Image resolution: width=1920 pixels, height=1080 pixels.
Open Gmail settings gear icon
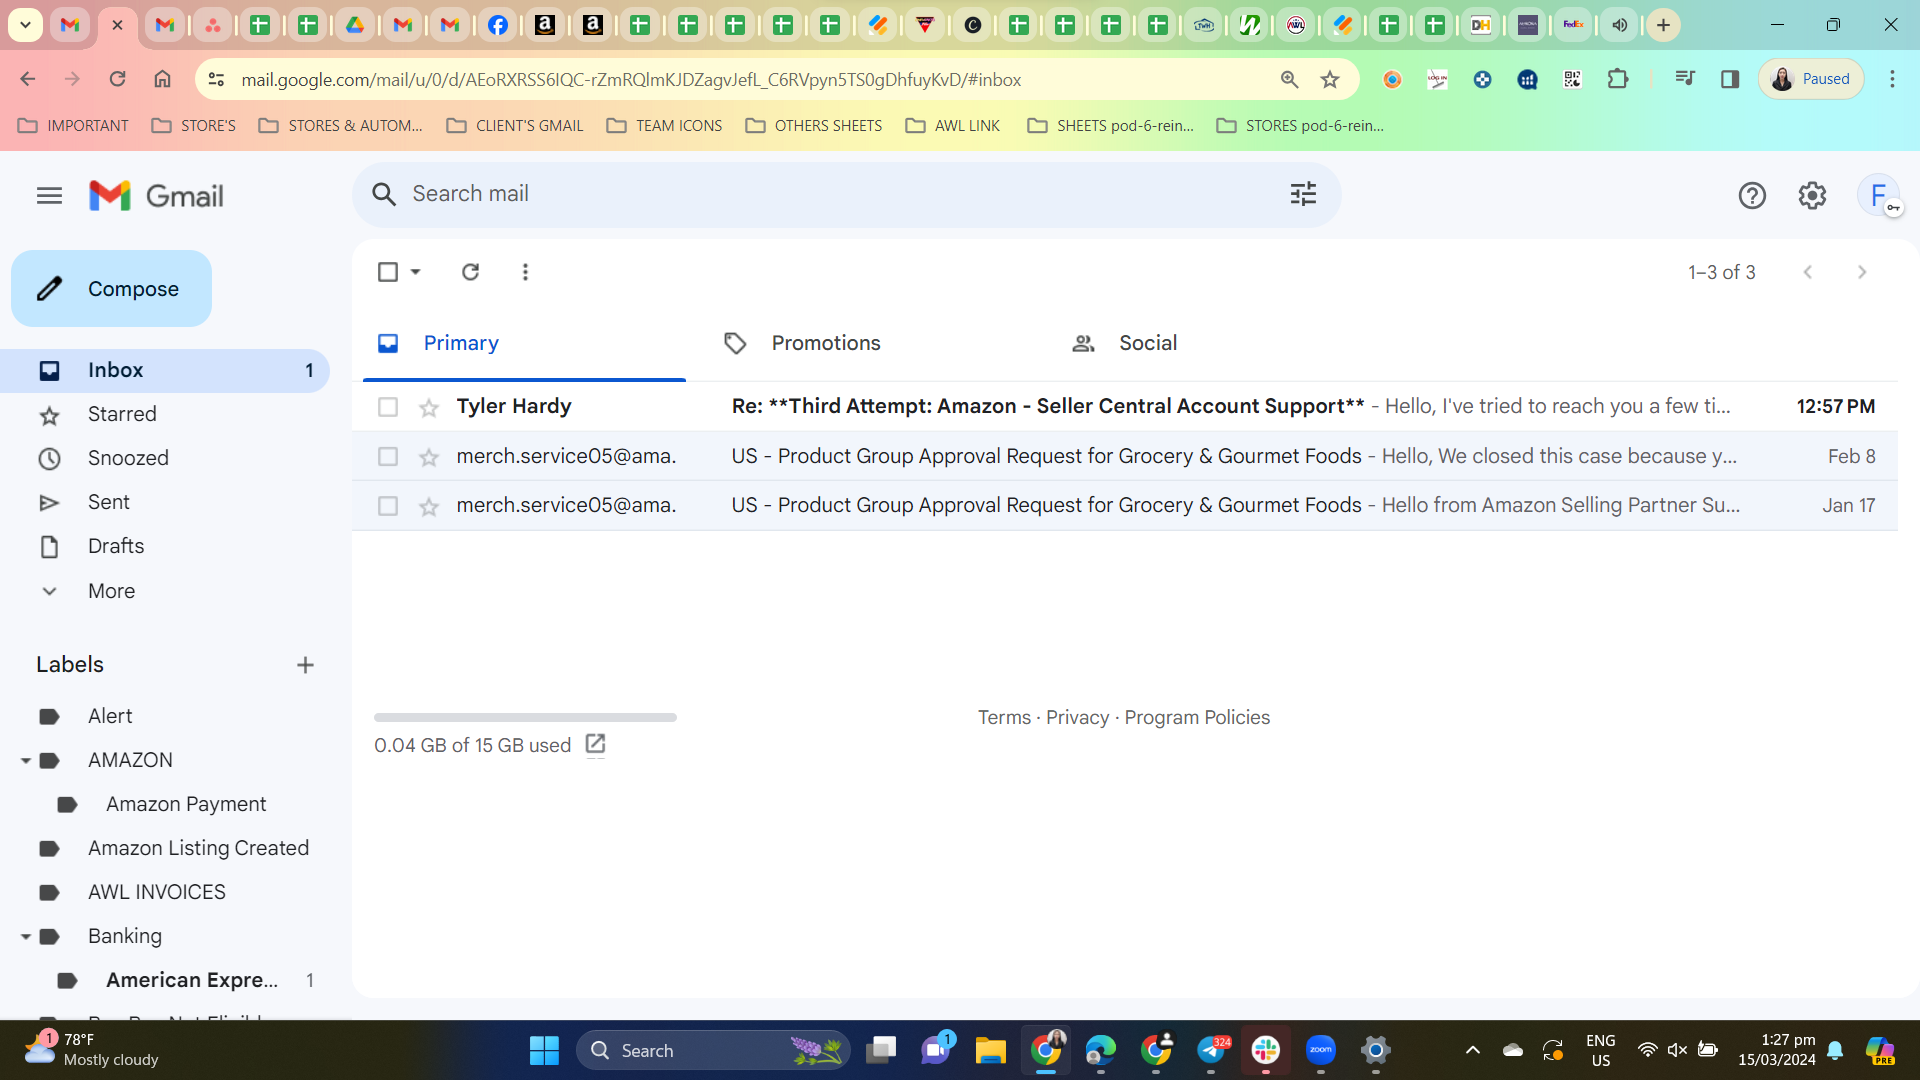coord(1812,196)
